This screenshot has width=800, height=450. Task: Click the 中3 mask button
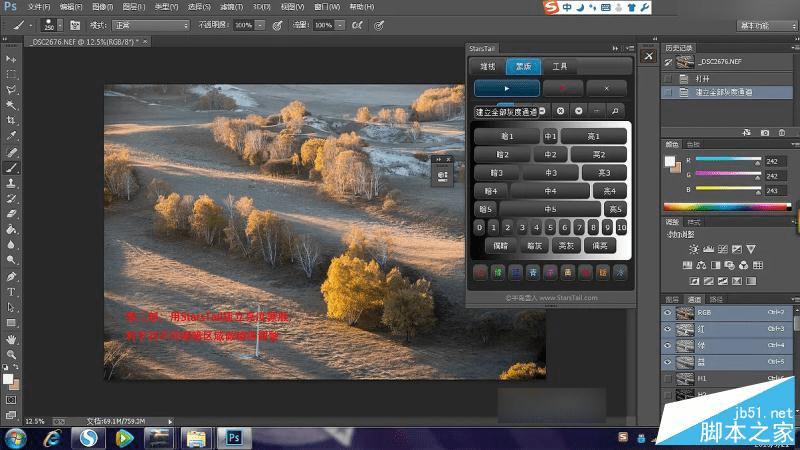pos(551,173)
